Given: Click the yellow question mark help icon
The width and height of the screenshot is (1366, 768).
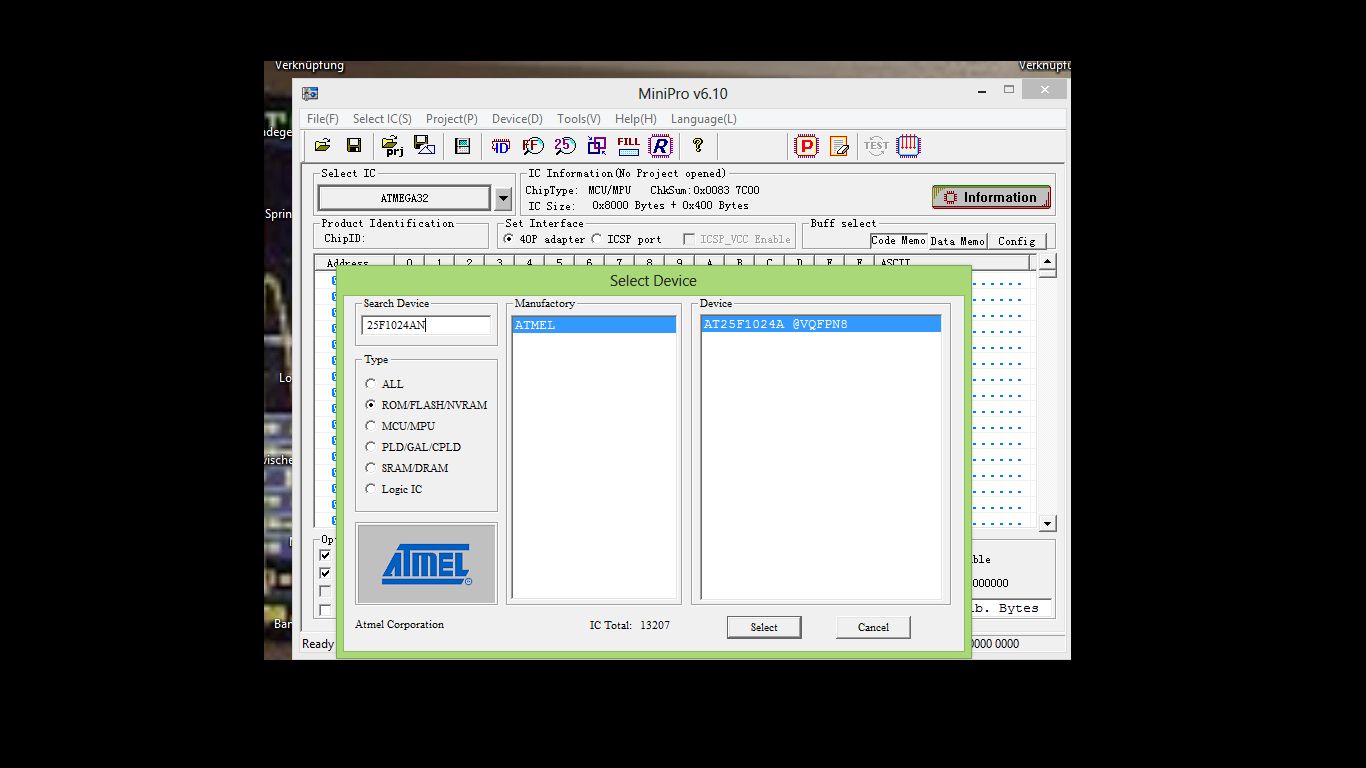Looking at the screenshot, I should click(x=698, y=146).
